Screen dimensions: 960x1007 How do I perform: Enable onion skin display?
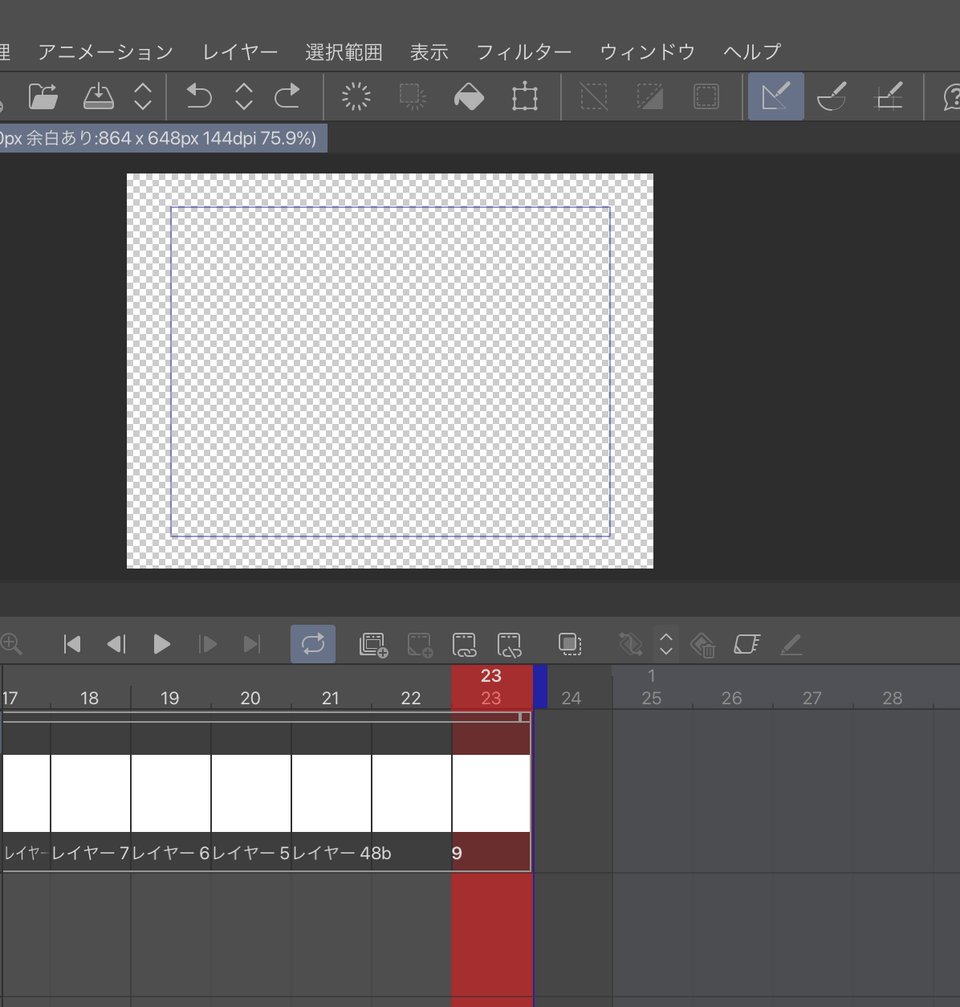[570, 644]
